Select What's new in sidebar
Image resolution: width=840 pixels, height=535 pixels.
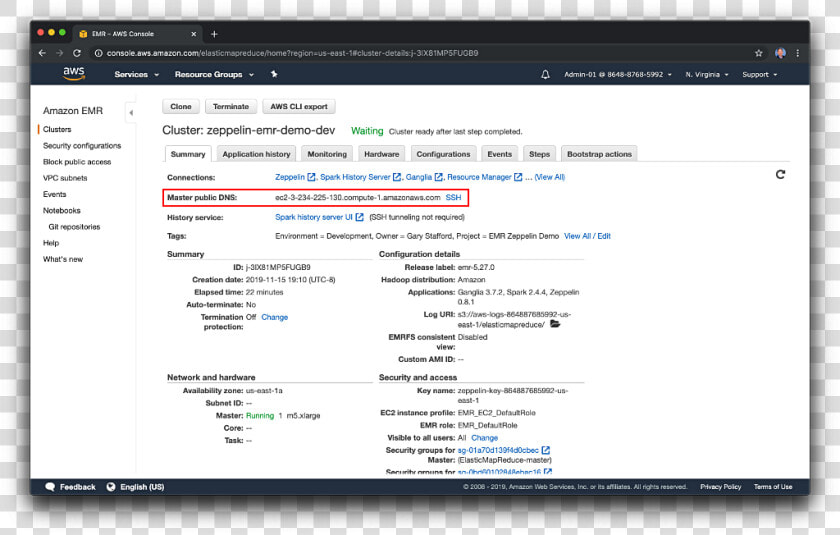[x=63, y=259]
